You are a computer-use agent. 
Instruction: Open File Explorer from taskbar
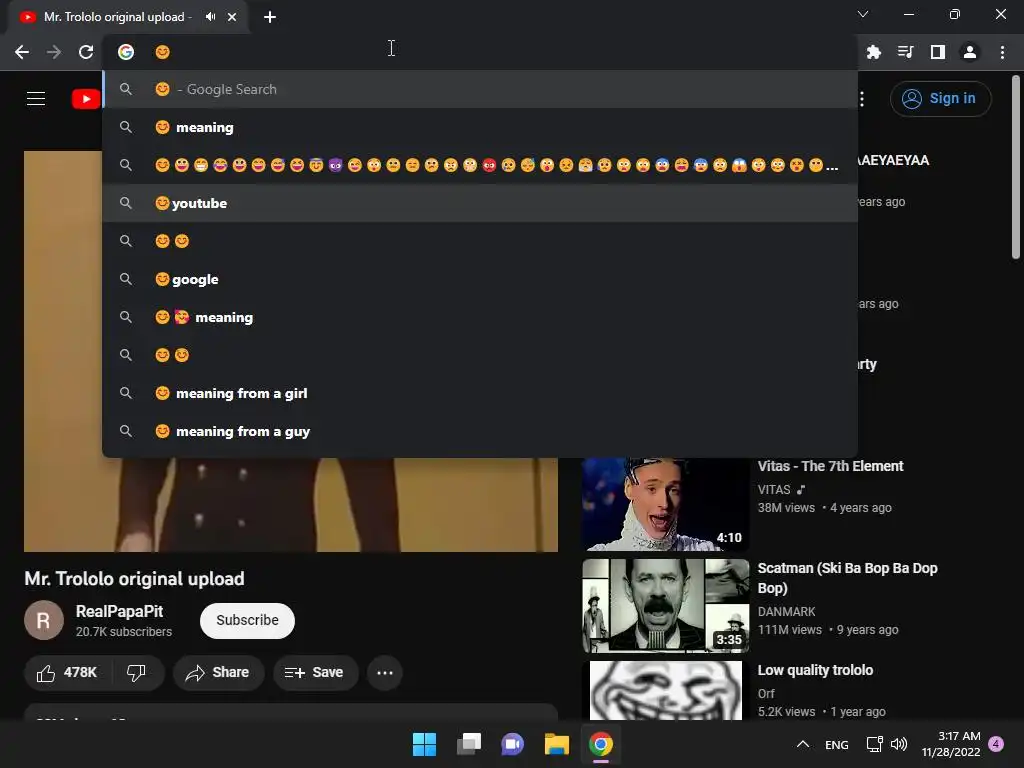pos(557,744)
